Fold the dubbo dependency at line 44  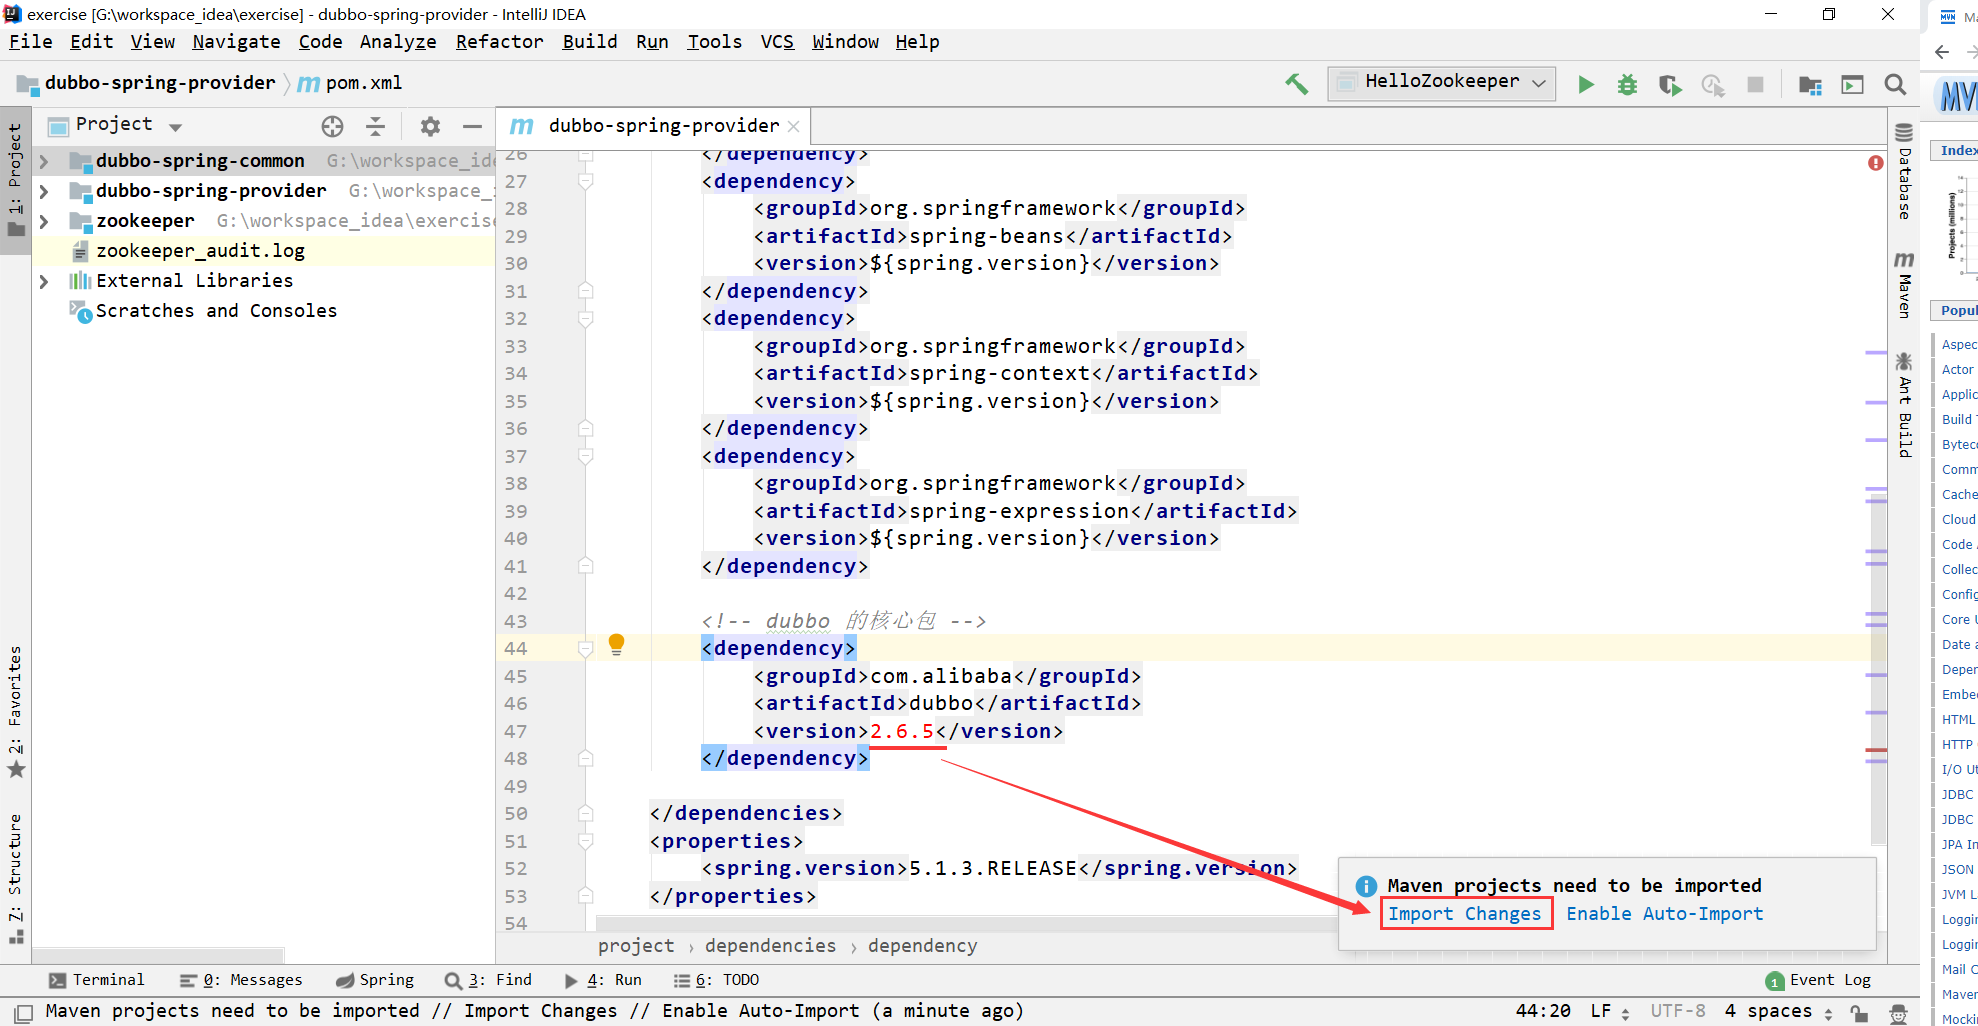[586, 649]
